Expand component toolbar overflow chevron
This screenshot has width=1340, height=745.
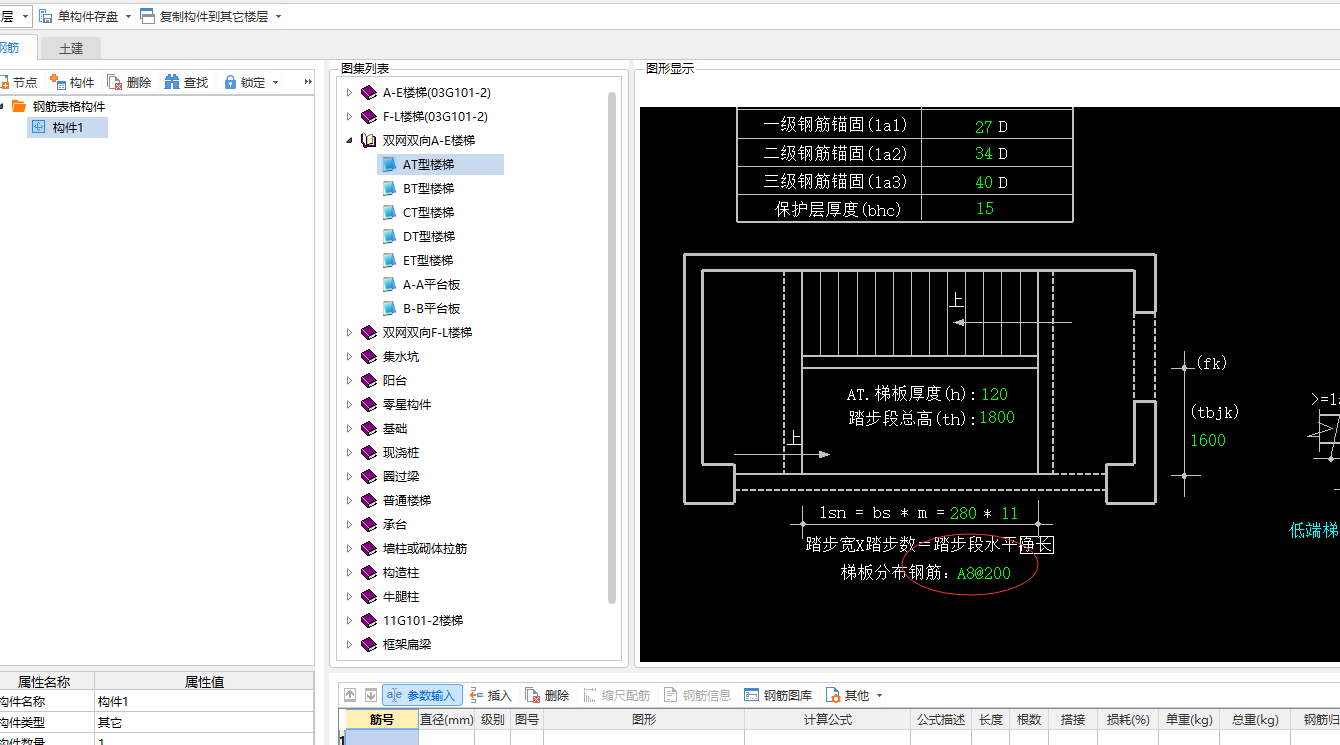pos(308,82)
